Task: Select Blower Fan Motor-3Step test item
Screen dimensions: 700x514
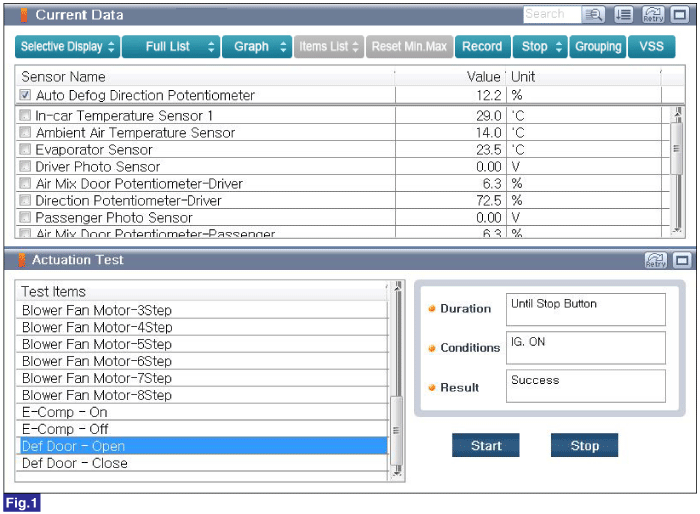Action: point(202,310)
